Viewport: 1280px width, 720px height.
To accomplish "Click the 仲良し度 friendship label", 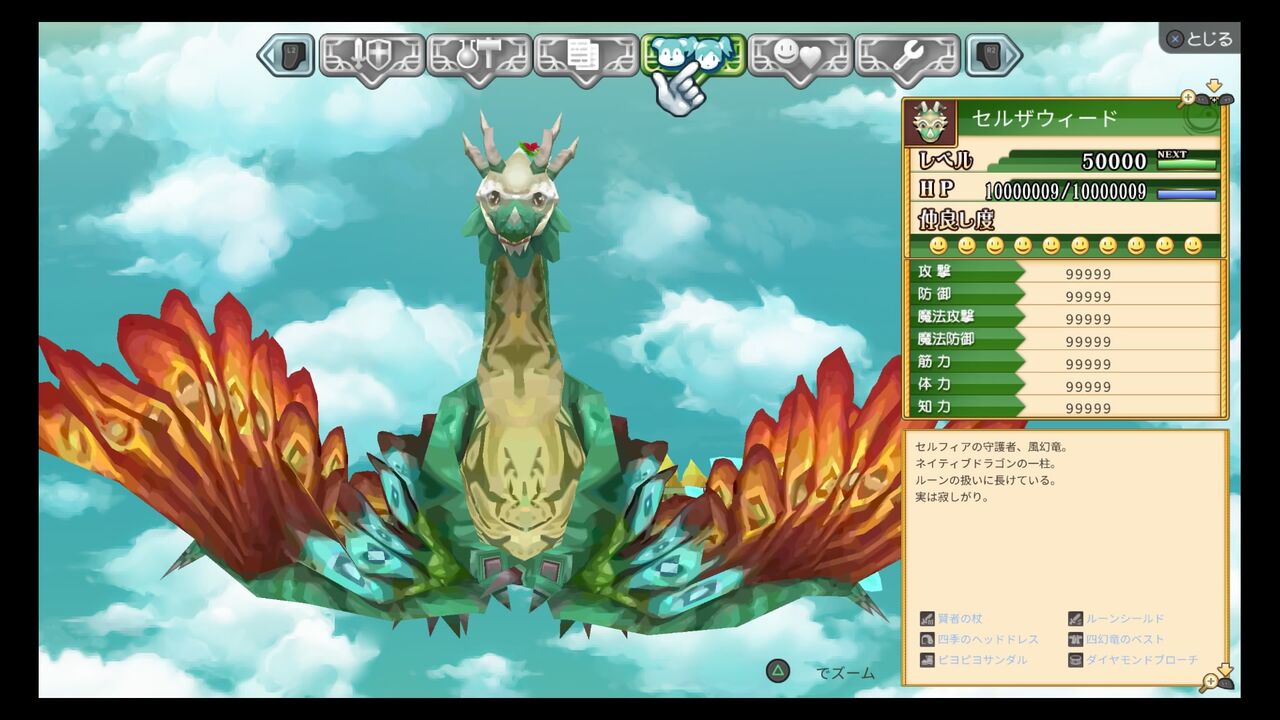I will coord(956,219).
